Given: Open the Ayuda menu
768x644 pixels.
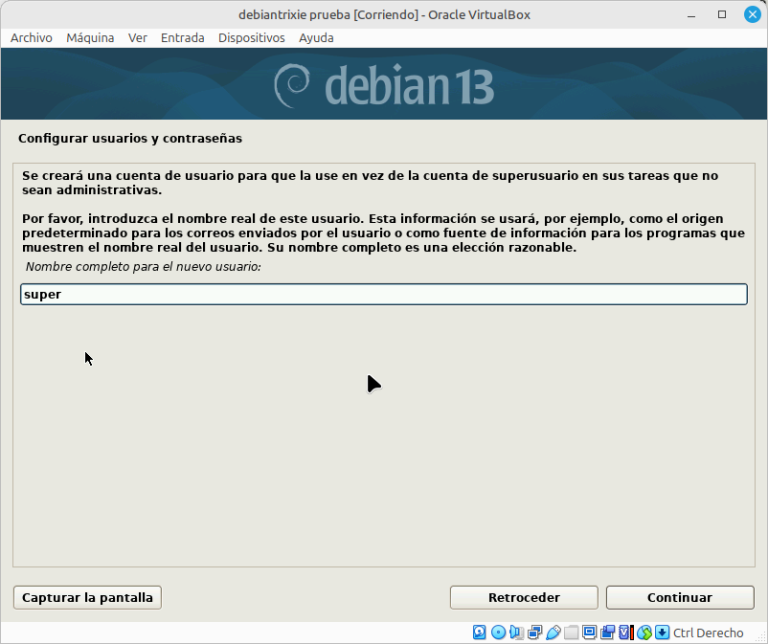Looking at the screenshot, I should tap(316, 38).
